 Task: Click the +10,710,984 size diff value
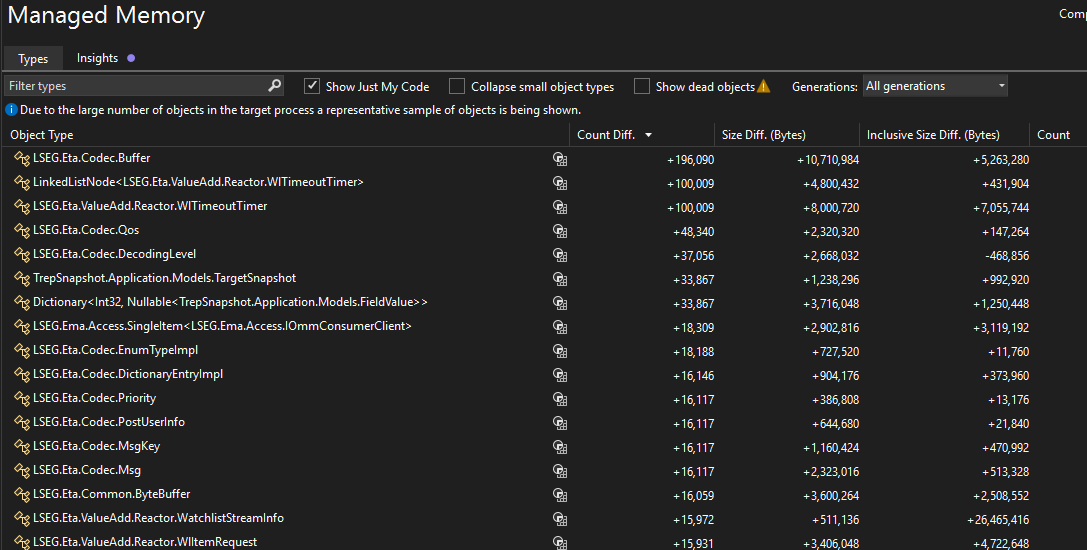point(828,160)
